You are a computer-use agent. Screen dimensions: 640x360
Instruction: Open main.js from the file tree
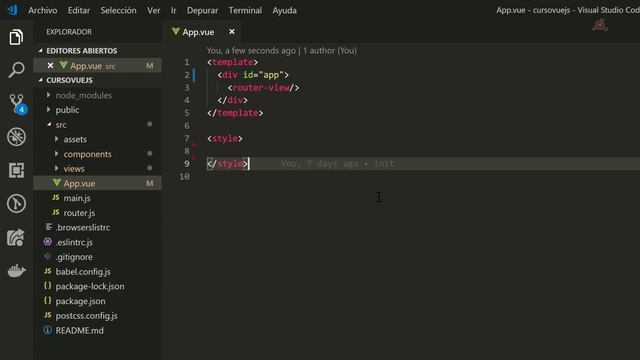77,198
